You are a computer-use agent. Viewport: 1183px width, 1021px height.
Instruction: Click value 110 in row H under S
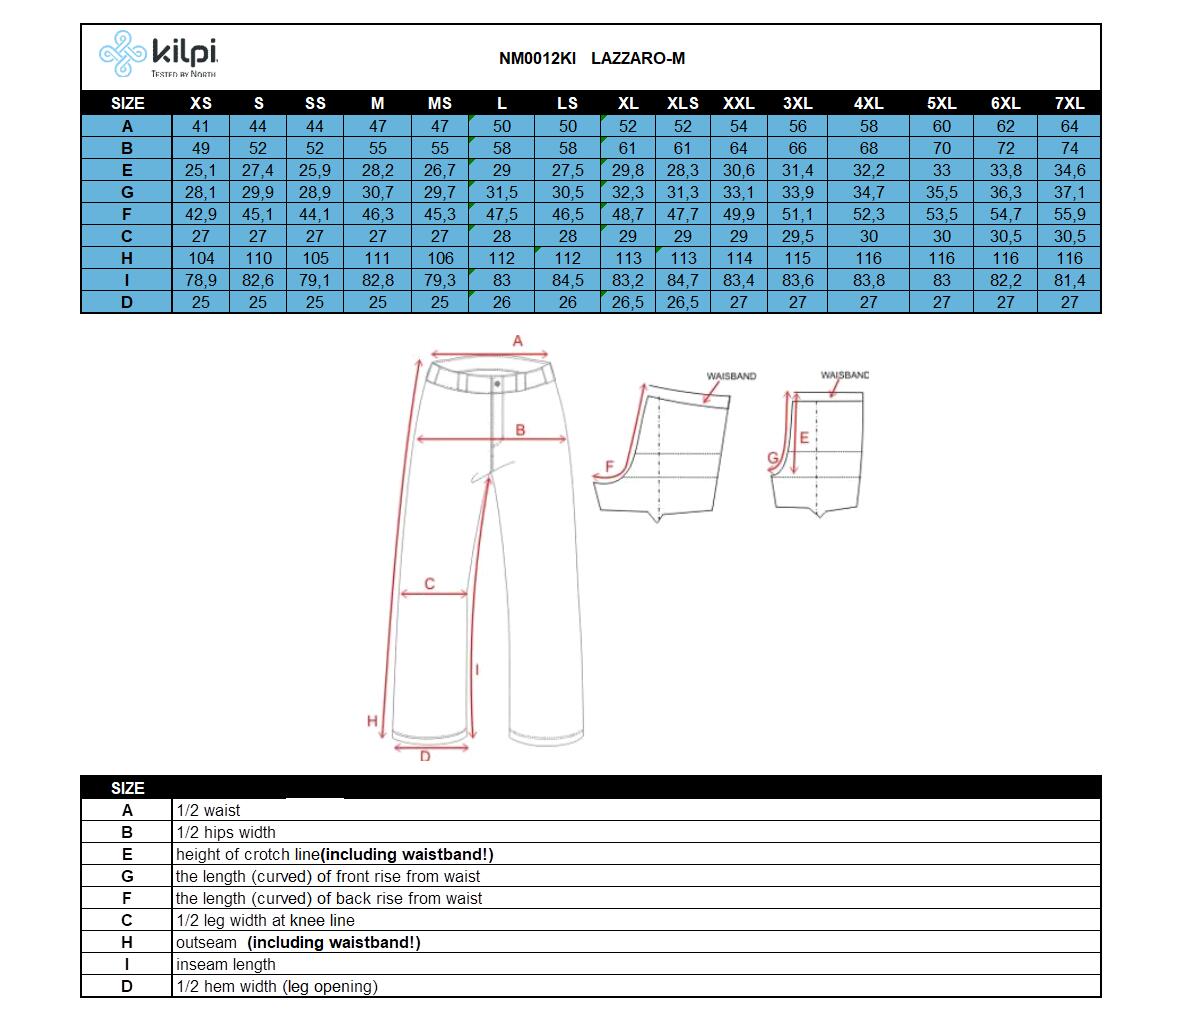(x=258, y=258)
